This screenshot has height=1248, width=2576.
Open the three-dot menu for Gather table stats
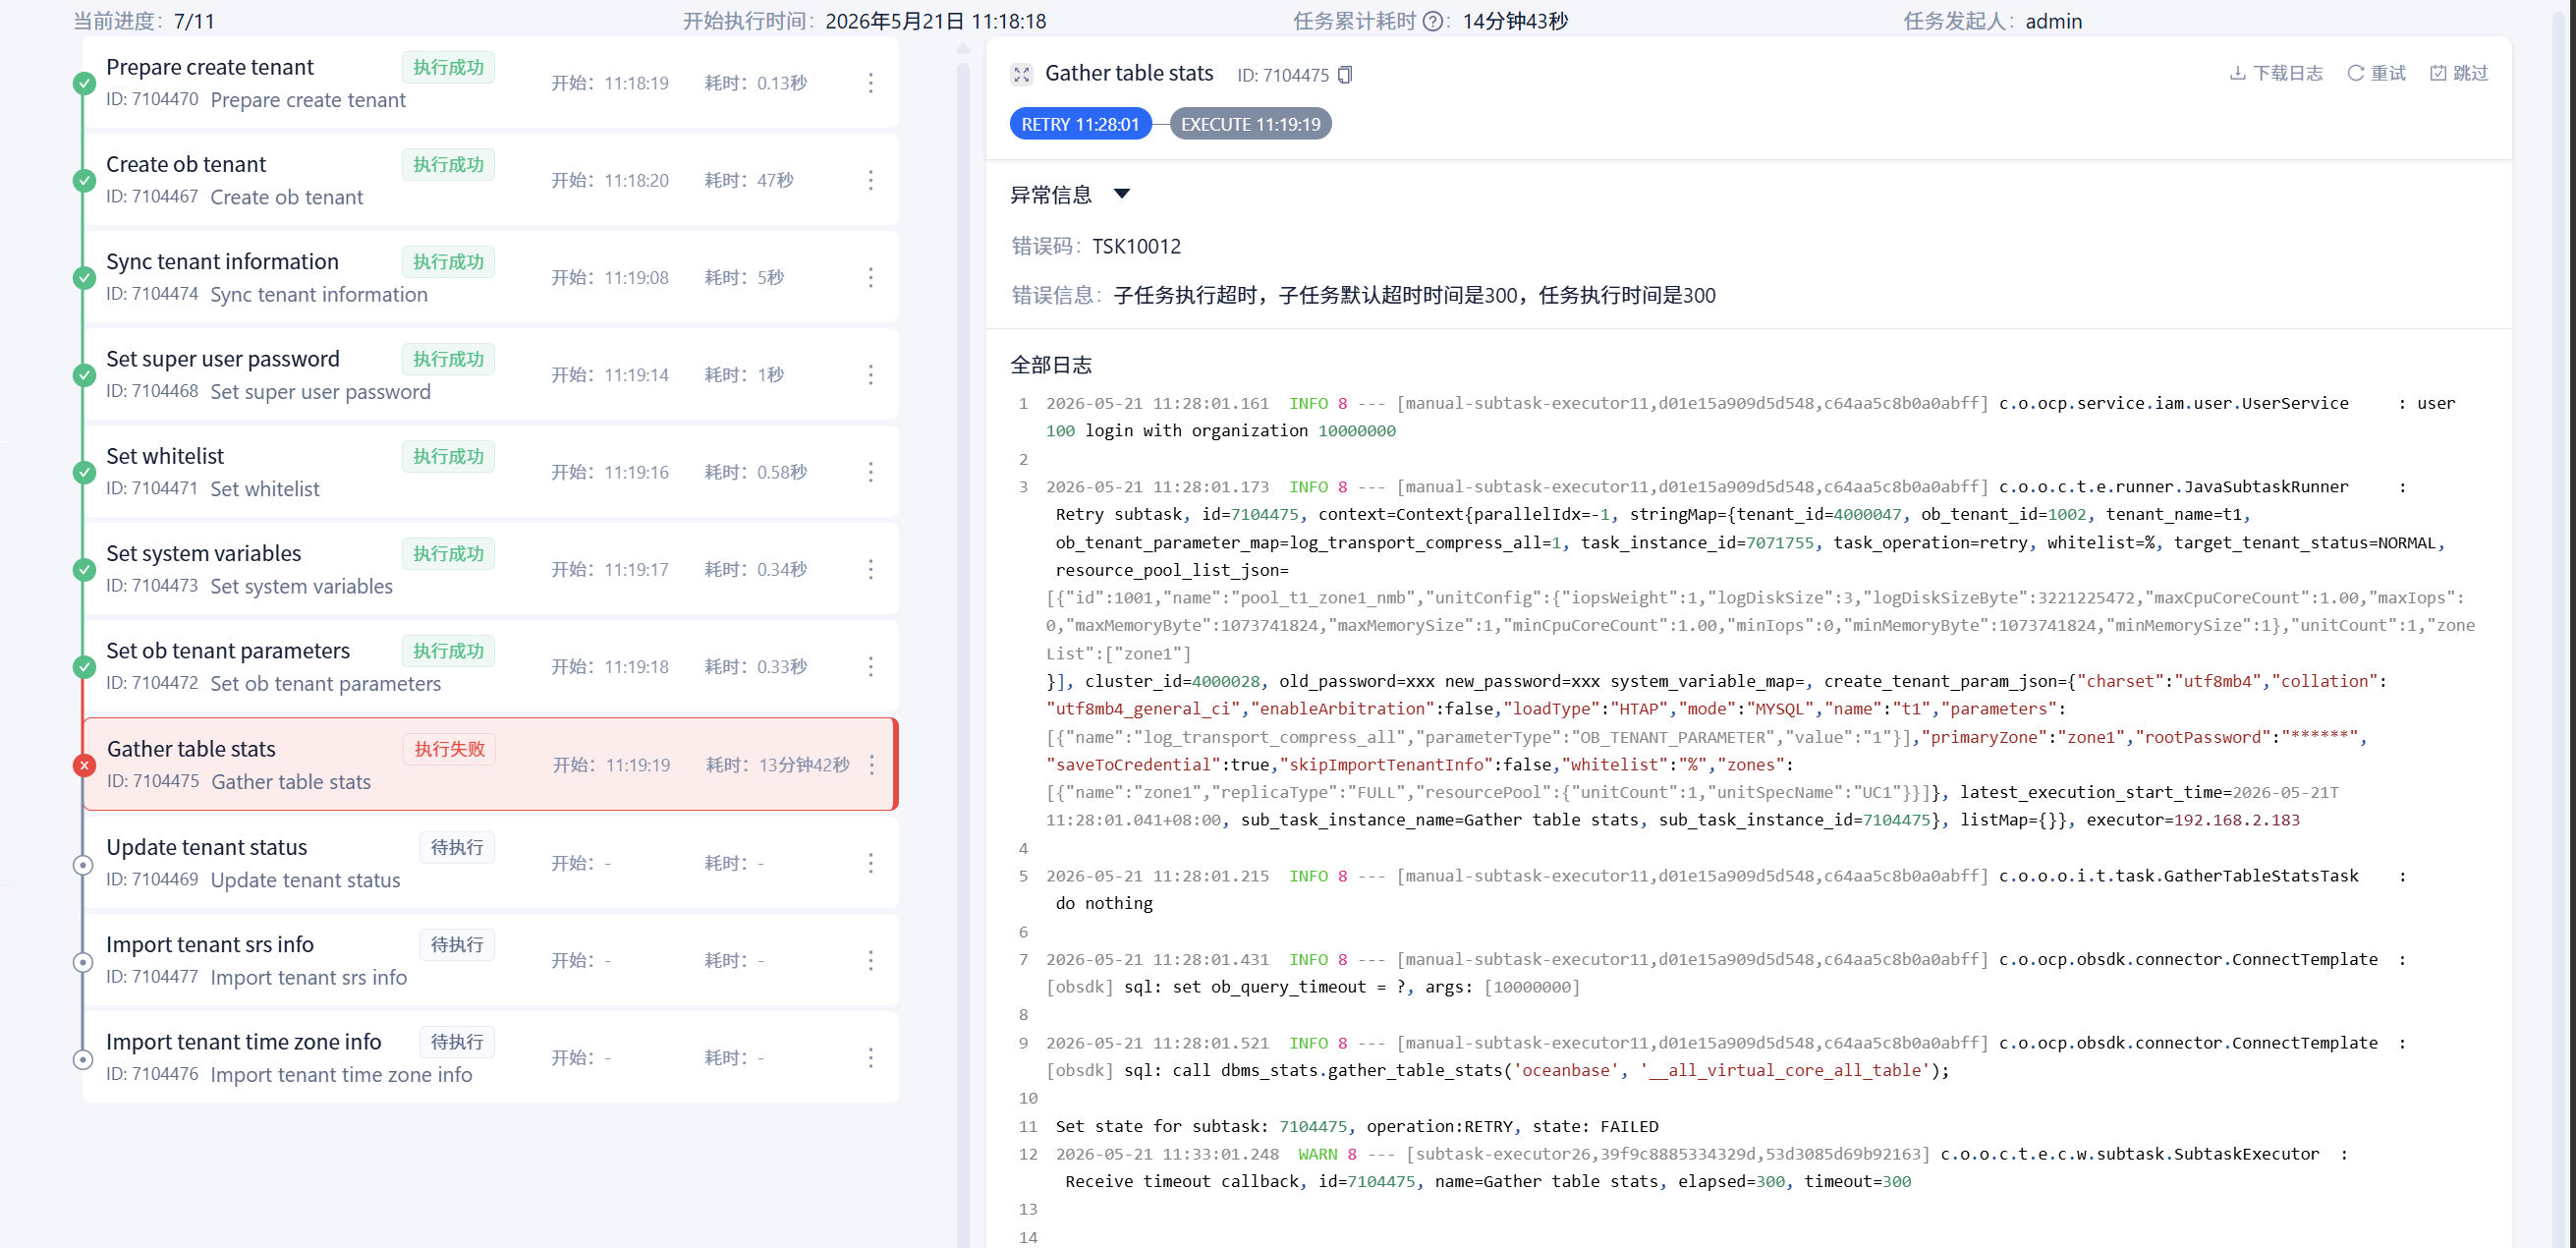pos(872,765)
